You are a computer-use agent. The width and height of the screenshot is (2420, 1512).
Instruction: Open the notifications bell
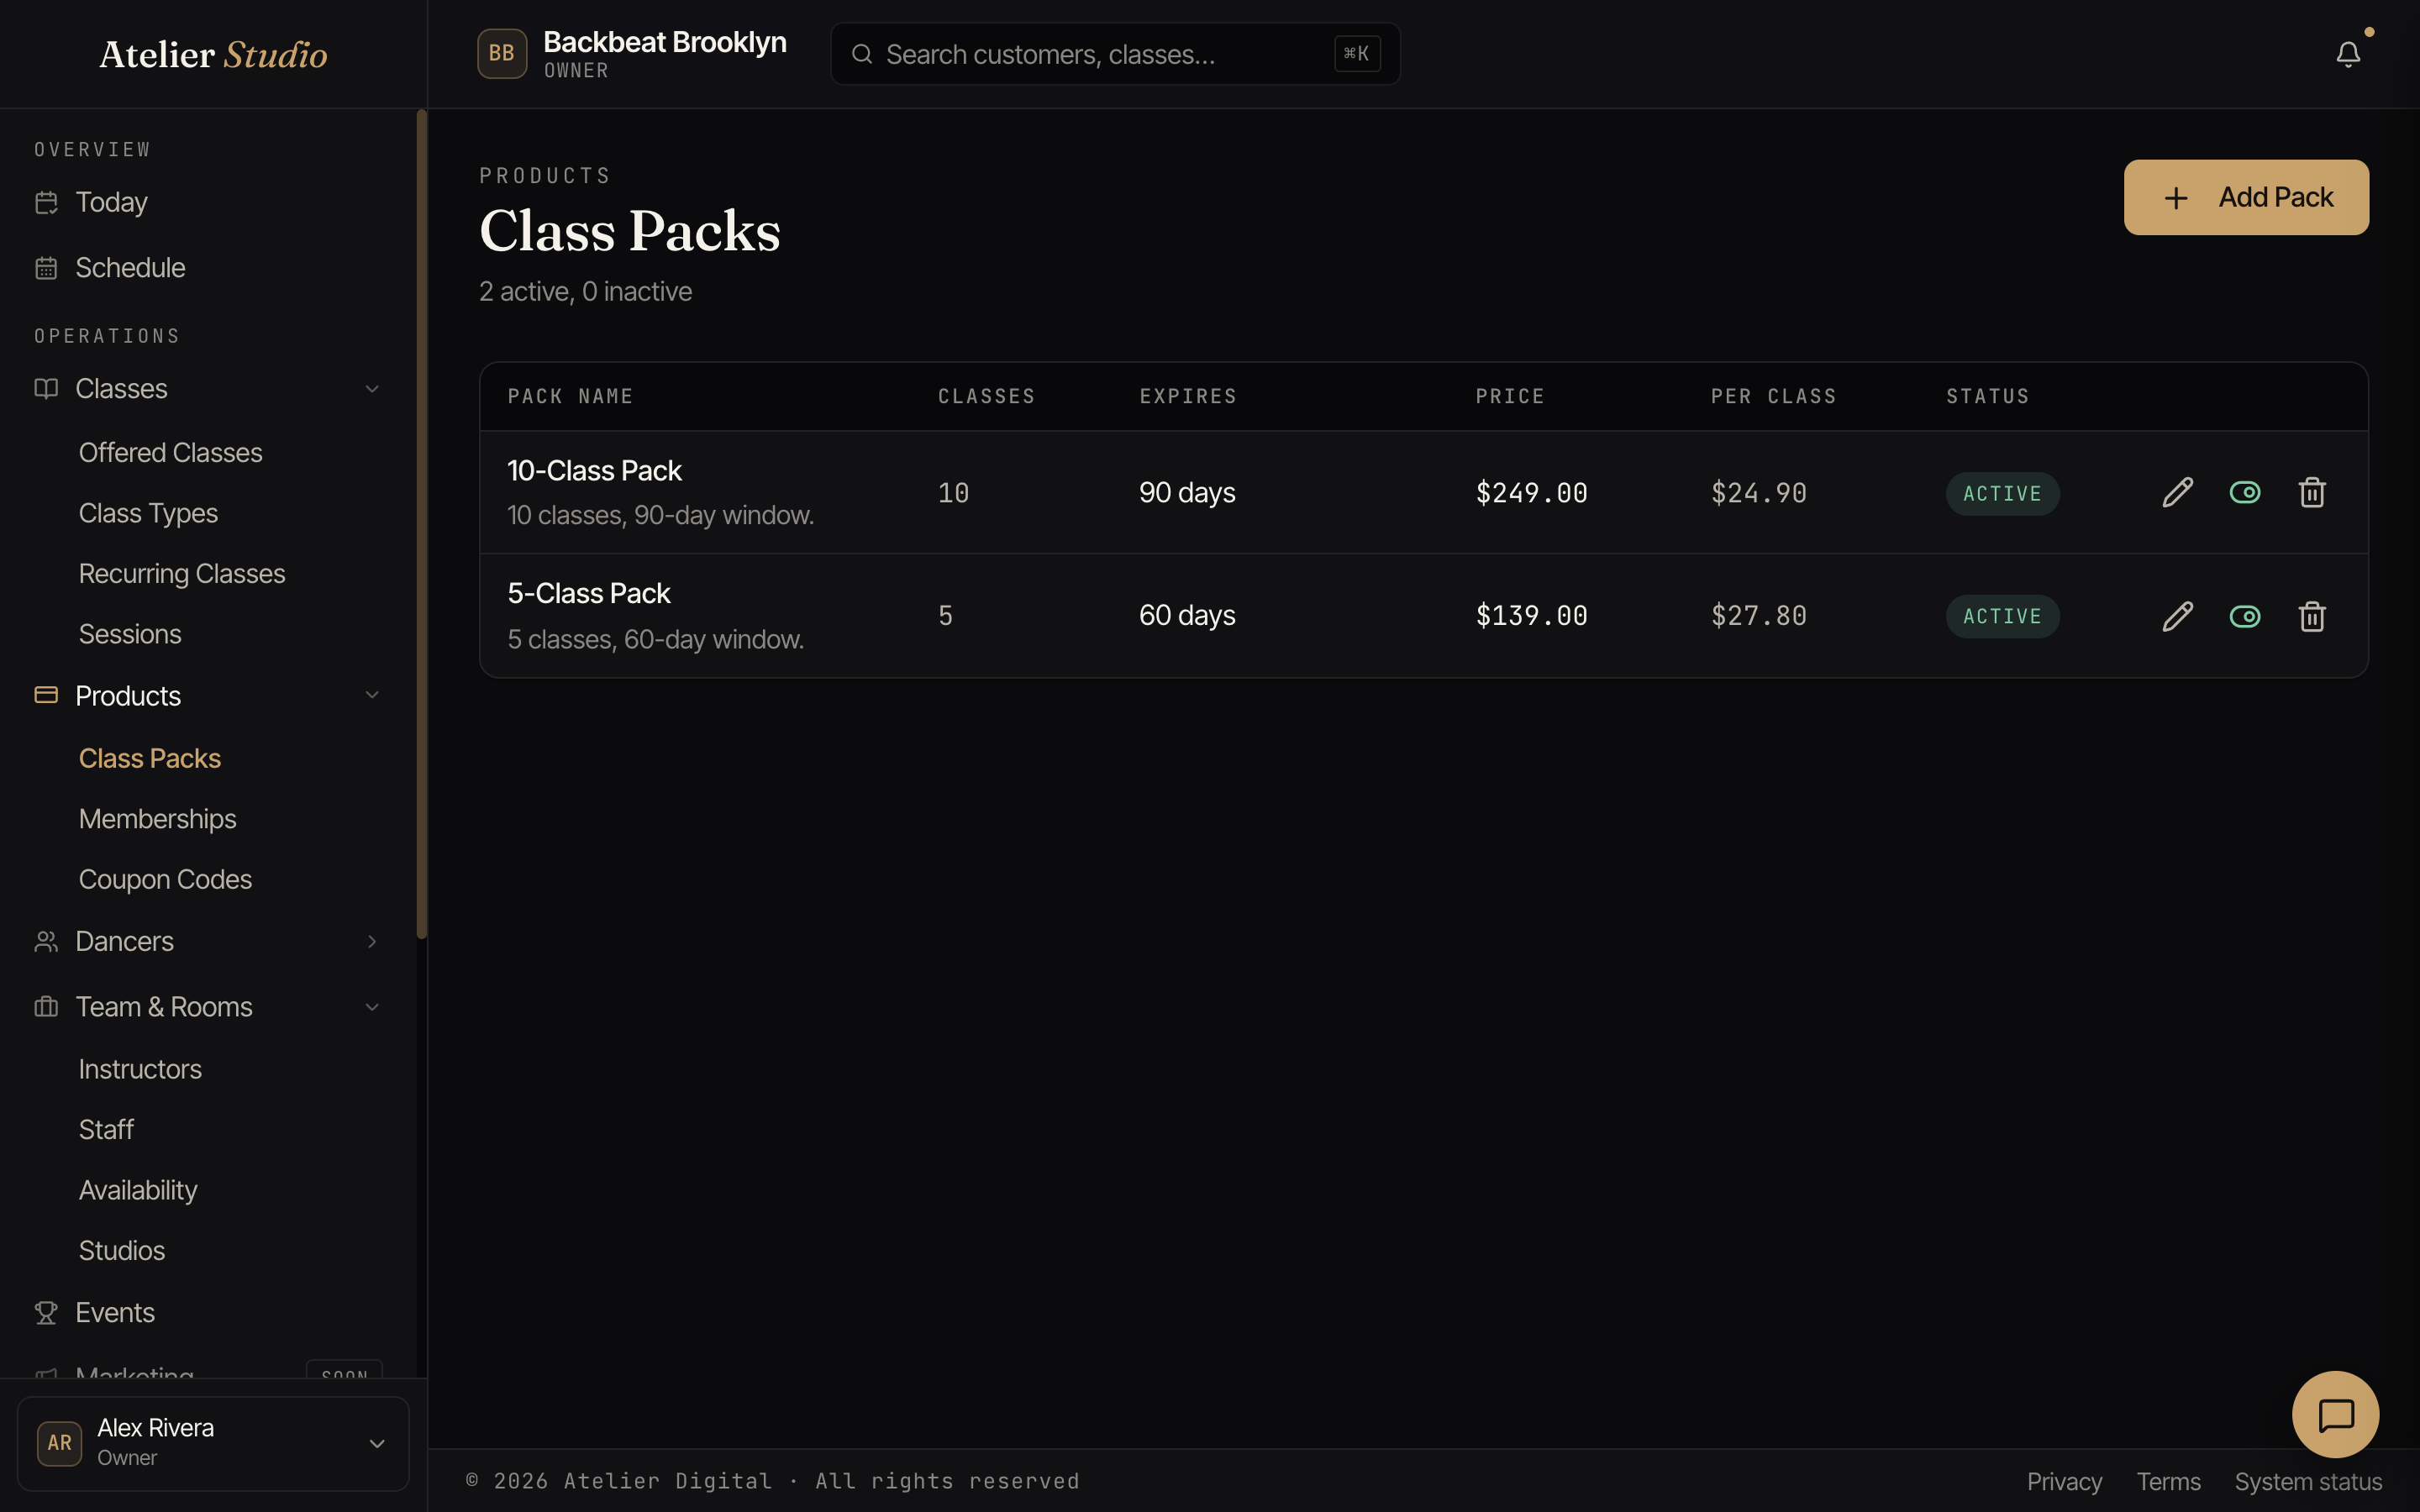point(2347,54)
